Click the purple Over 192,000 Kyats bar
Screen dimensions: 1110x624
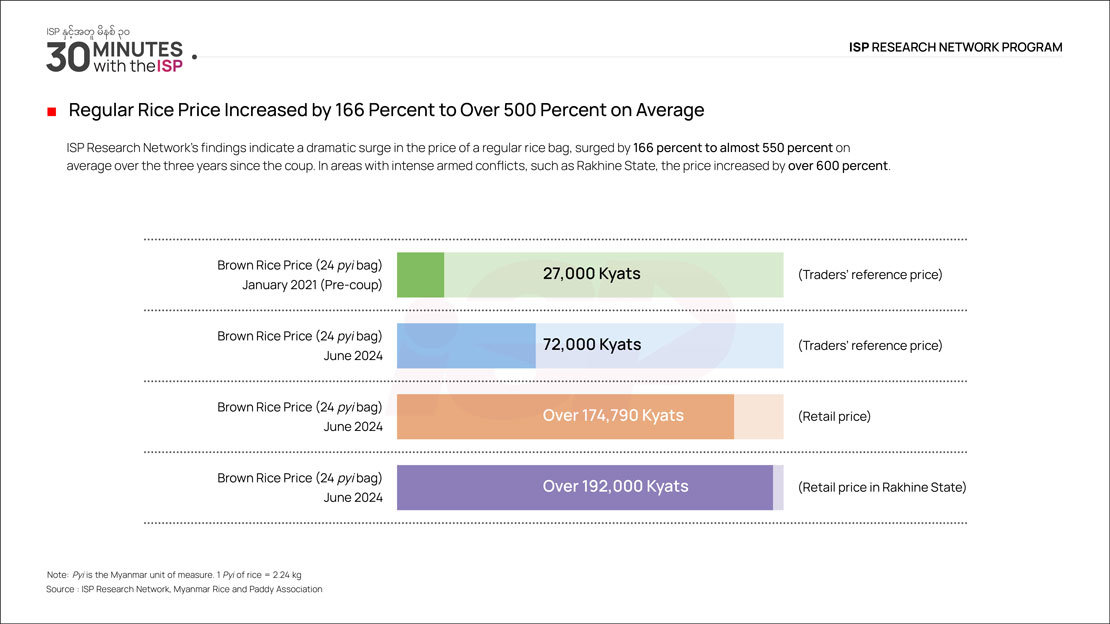585,487
